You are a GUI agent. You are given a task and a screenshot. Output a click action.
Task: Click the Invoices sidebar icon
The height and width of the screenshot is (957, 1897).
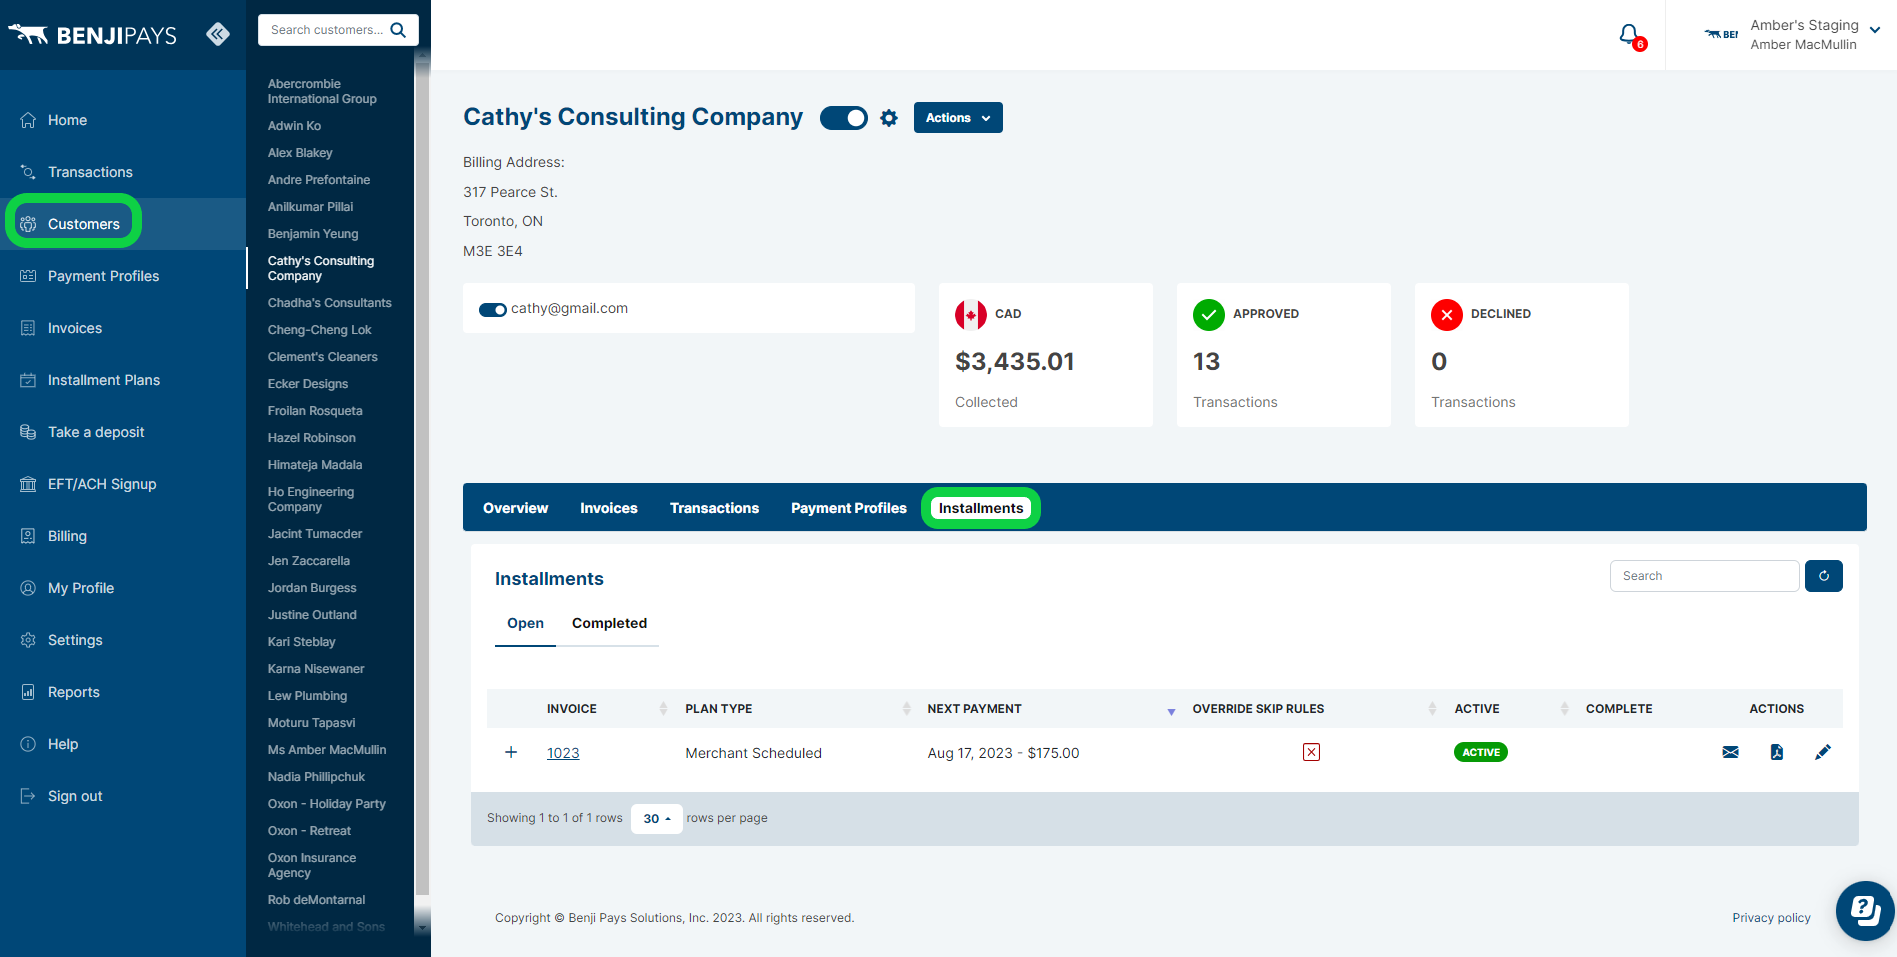[x=28, y=328]
